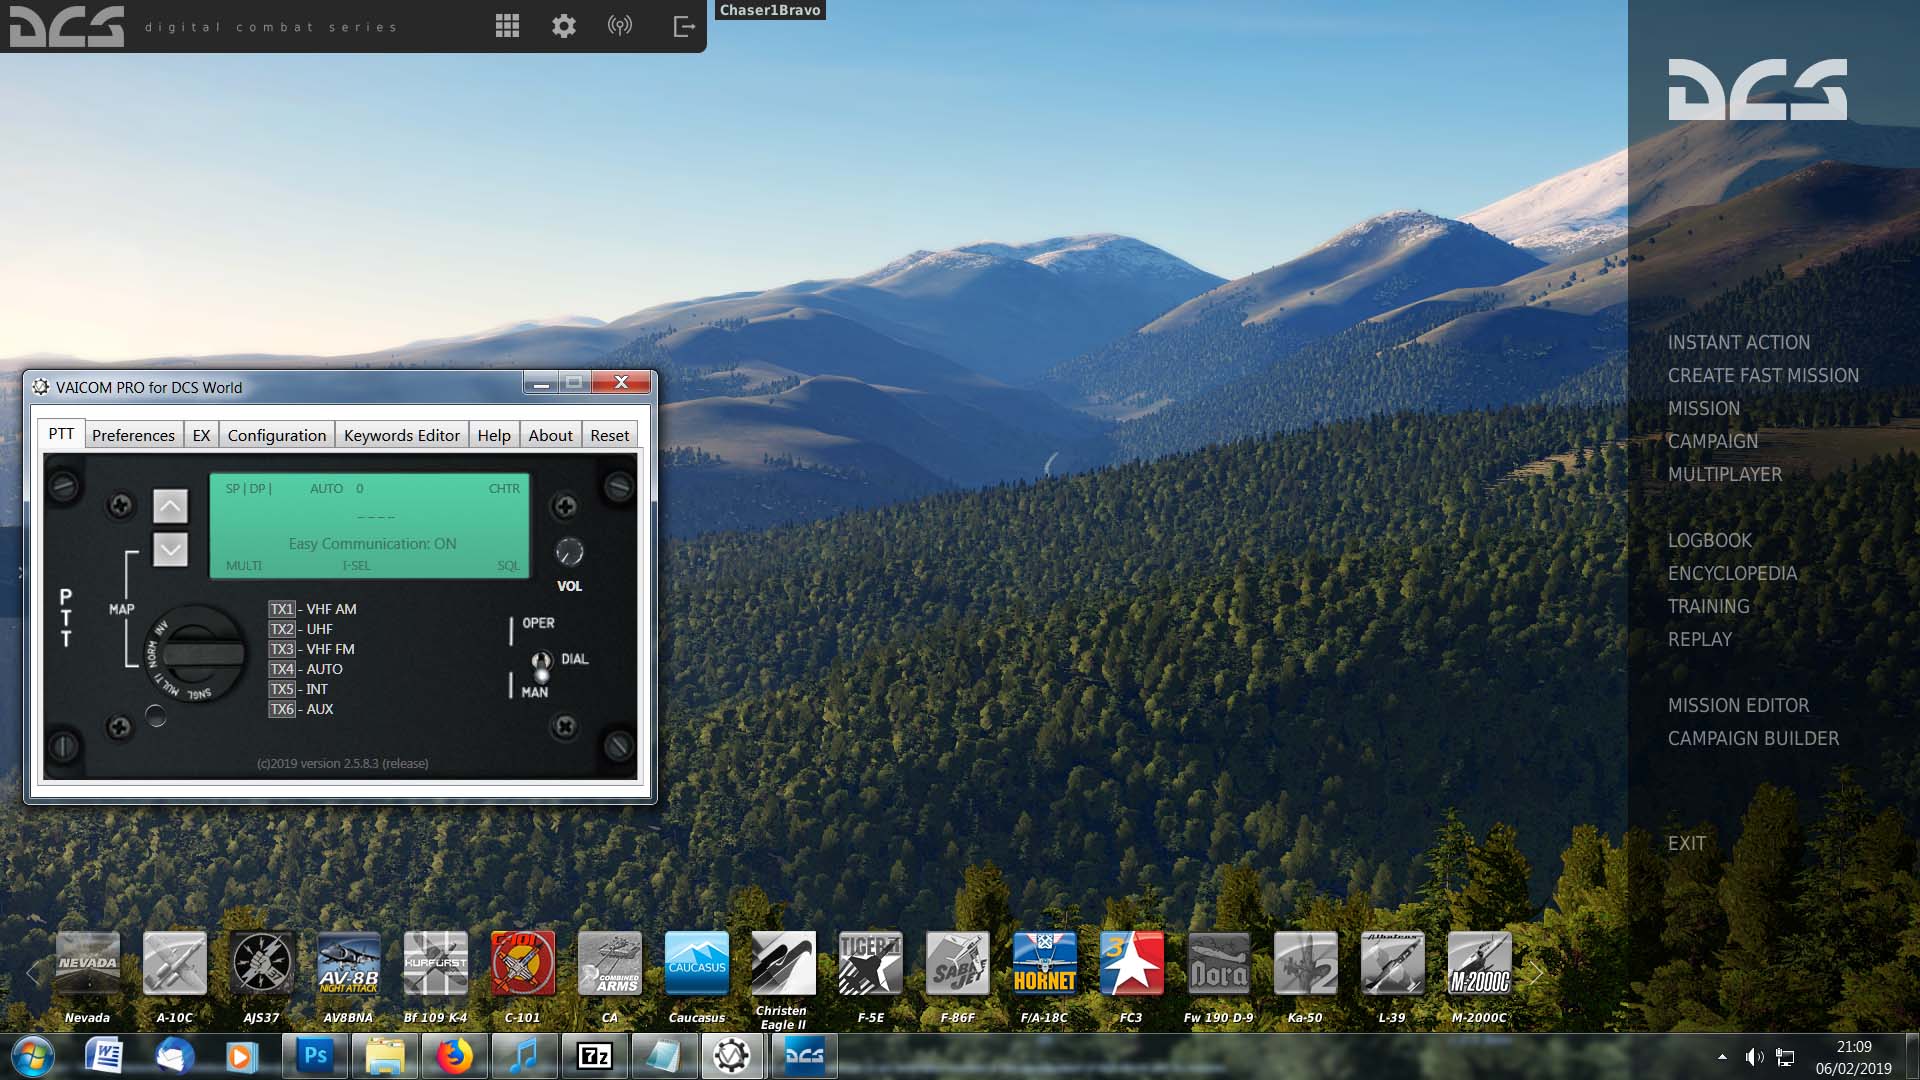Toggle the TX5 INT channel

[282, 689]
